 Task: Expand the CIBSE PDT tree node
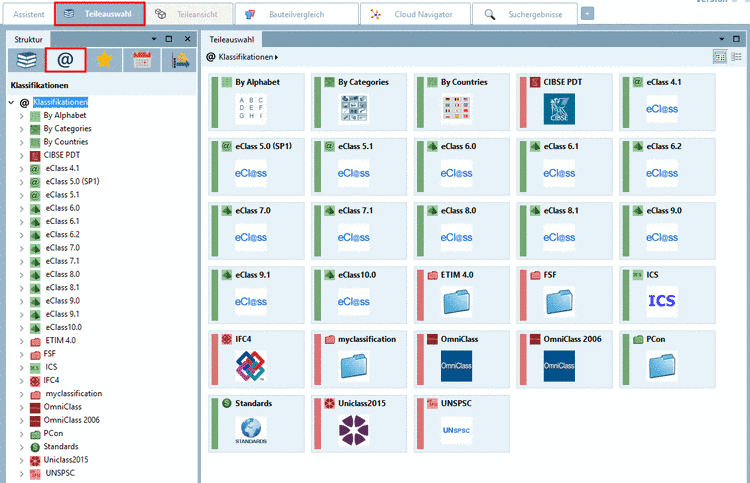(x=21, y=155)
